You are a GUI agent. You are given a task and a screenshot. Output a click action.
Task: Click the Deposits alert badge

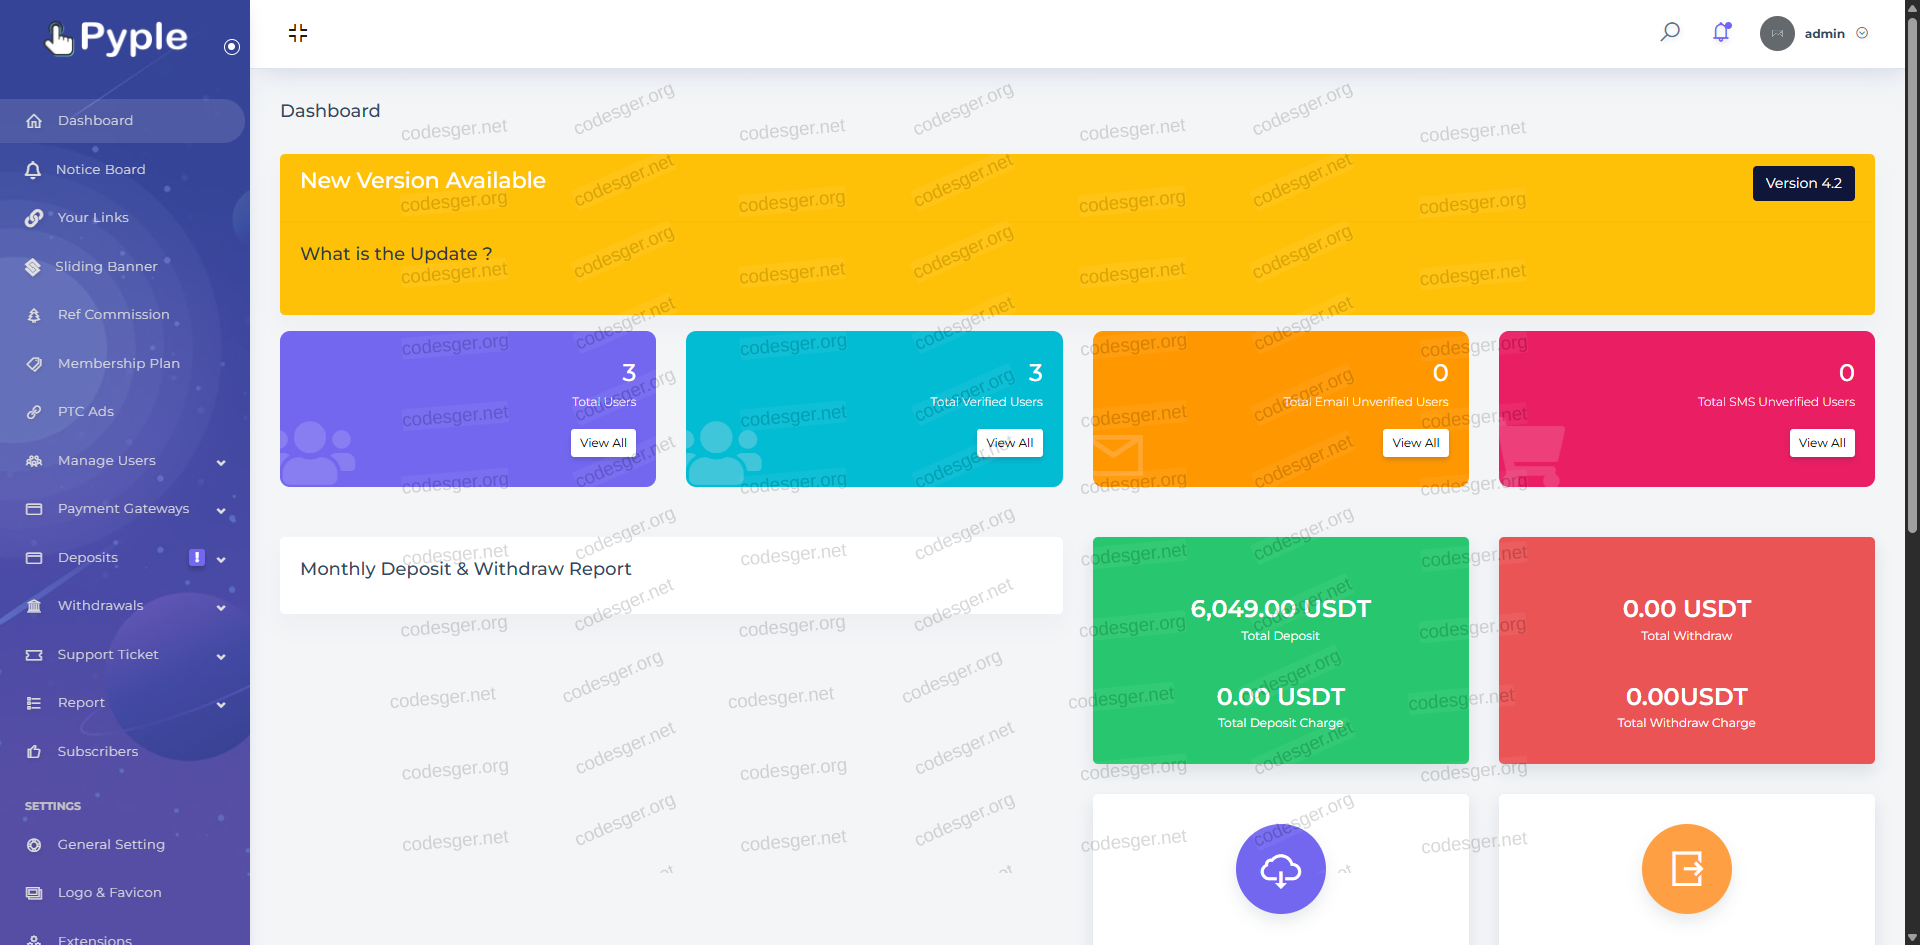coord(197,557)
